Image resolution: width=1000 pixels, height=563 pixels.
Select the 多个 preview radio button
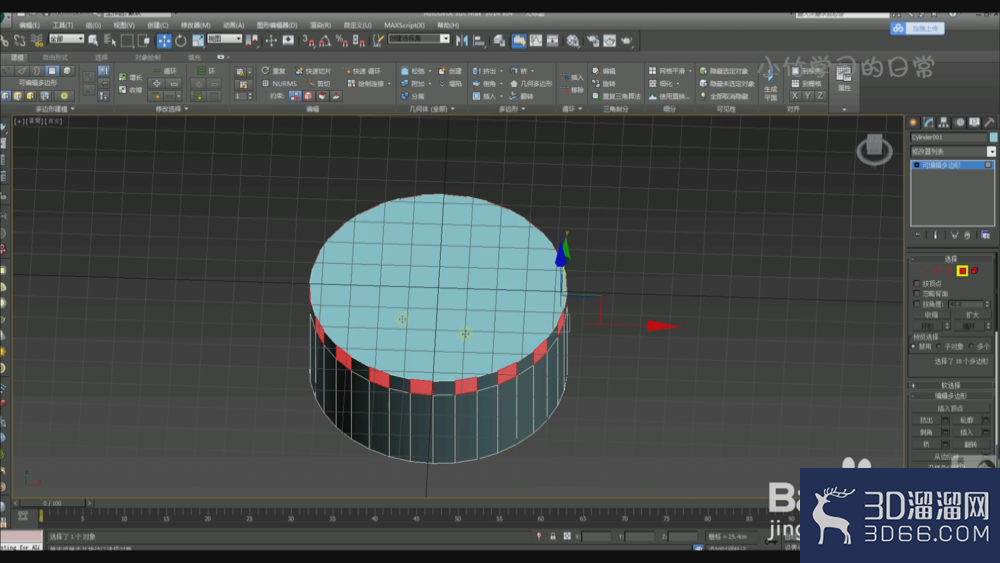971,346
